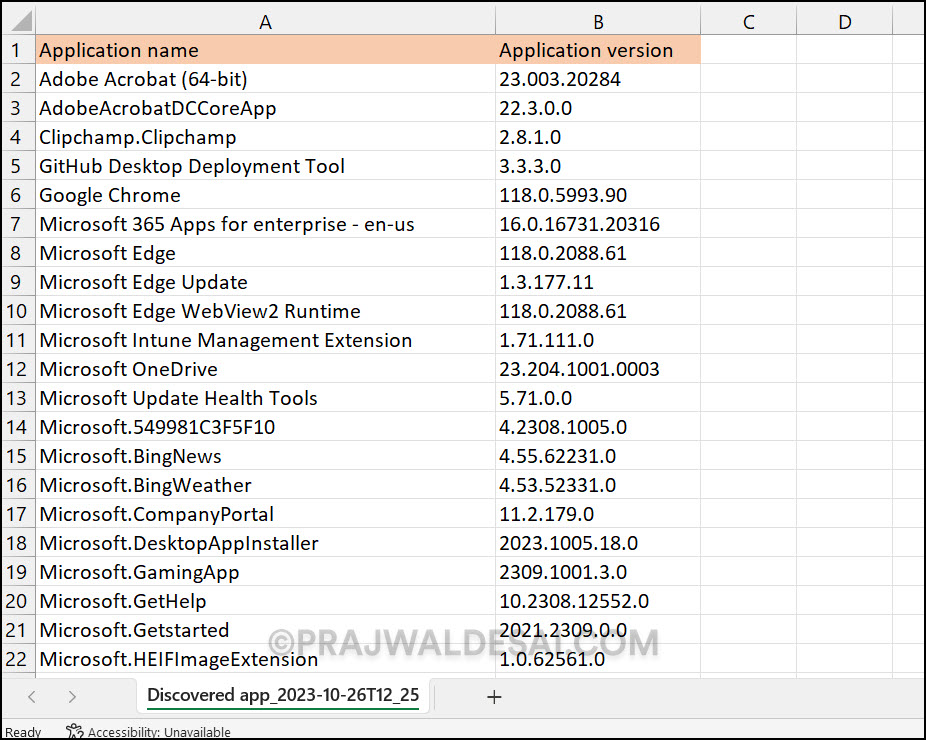Select cell Google Chrome
This screenshot has width=926, height=740.
click(x=265, y=195)
